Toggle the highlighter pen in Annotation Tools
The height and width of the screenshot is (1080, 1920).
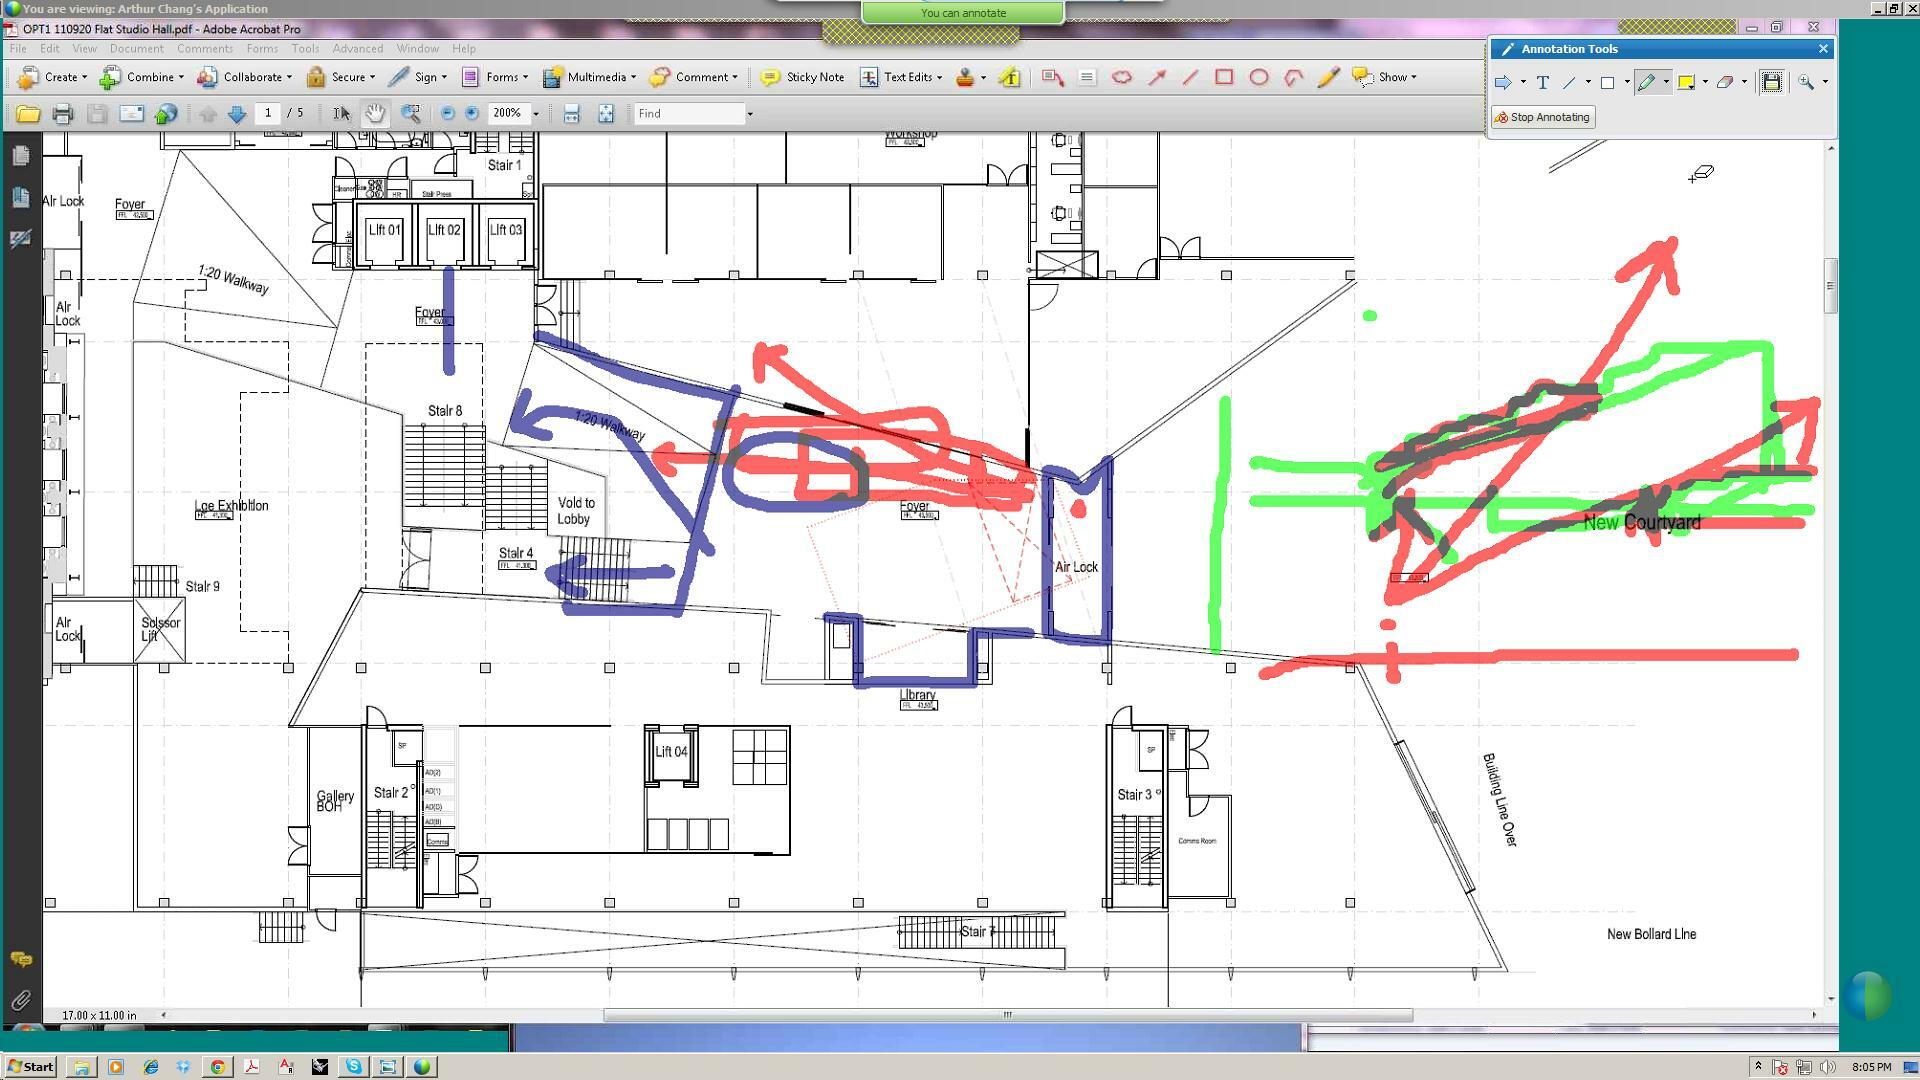pyautogui.click(x=1646, y=82)
